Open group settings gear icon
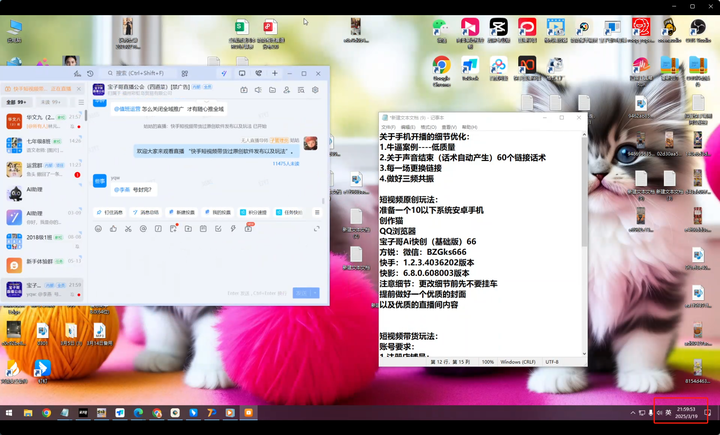The height and width of the screenshot is (435, 720). (x=315, y=90)
